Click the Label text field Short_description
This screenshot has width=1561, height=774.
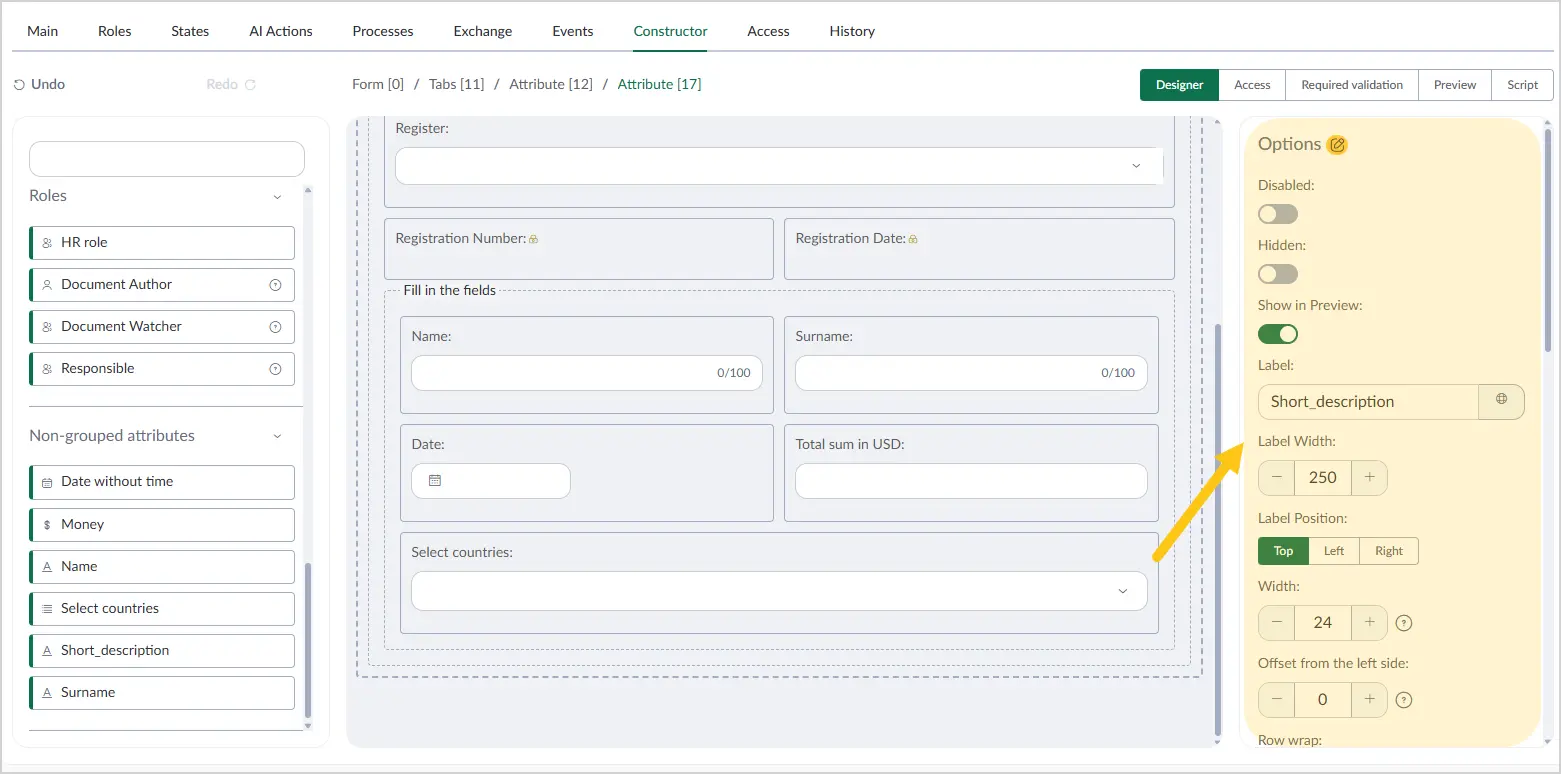1368,402
